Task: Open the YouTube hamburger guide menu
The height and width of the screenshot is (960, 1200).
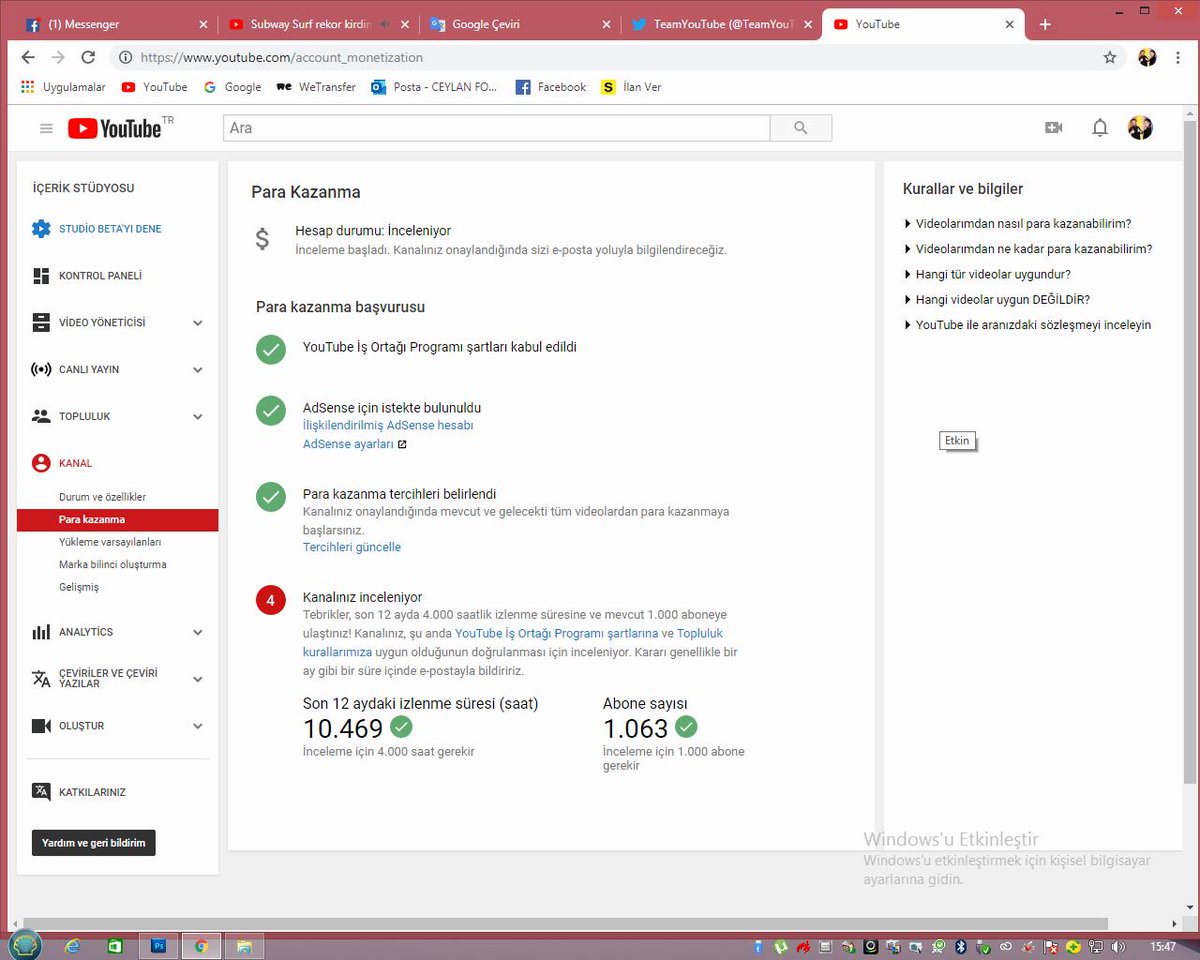Action: click(x=46, y=128)
